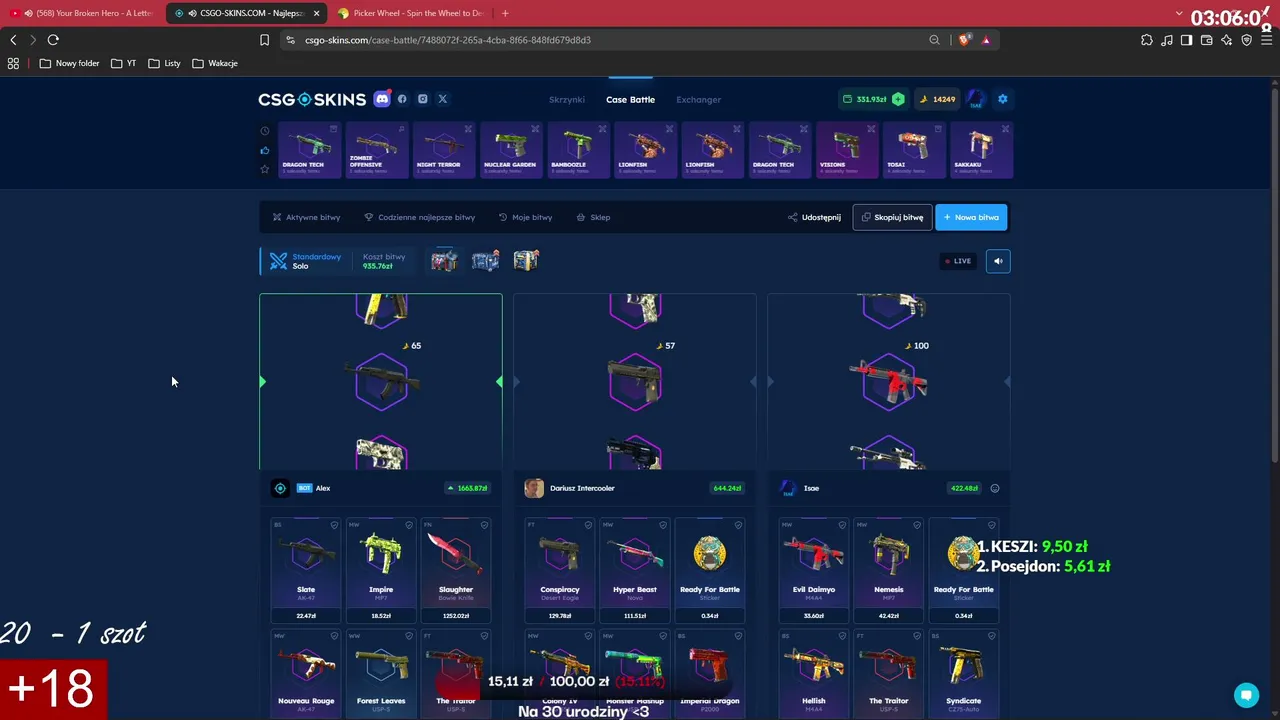
Task: Open the Tosai drop card
Action: (x=914, y=150)
